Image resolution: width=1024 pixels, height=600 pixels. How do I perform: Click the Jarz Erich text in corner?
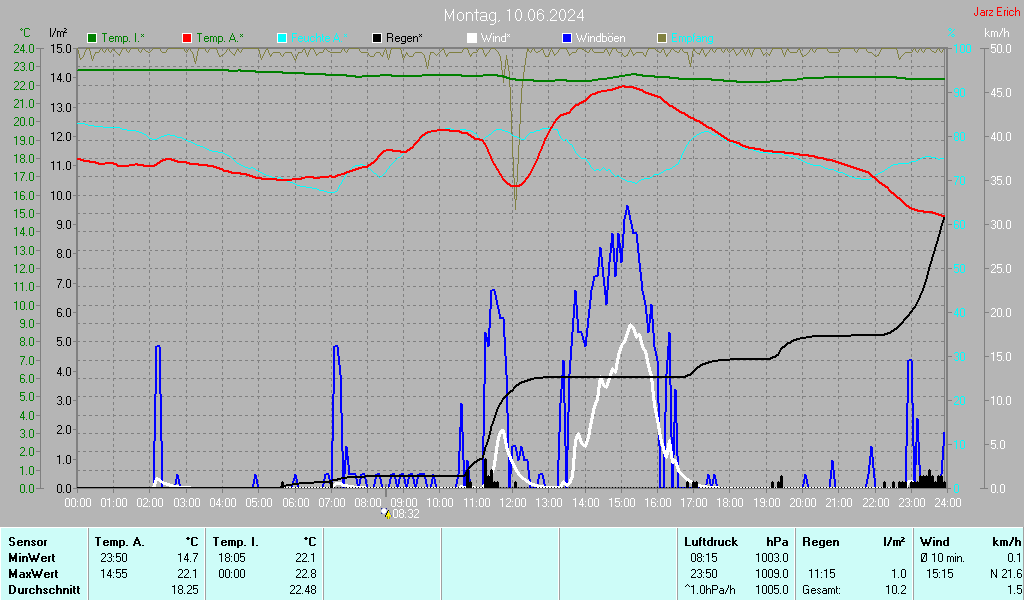(996, 12)
